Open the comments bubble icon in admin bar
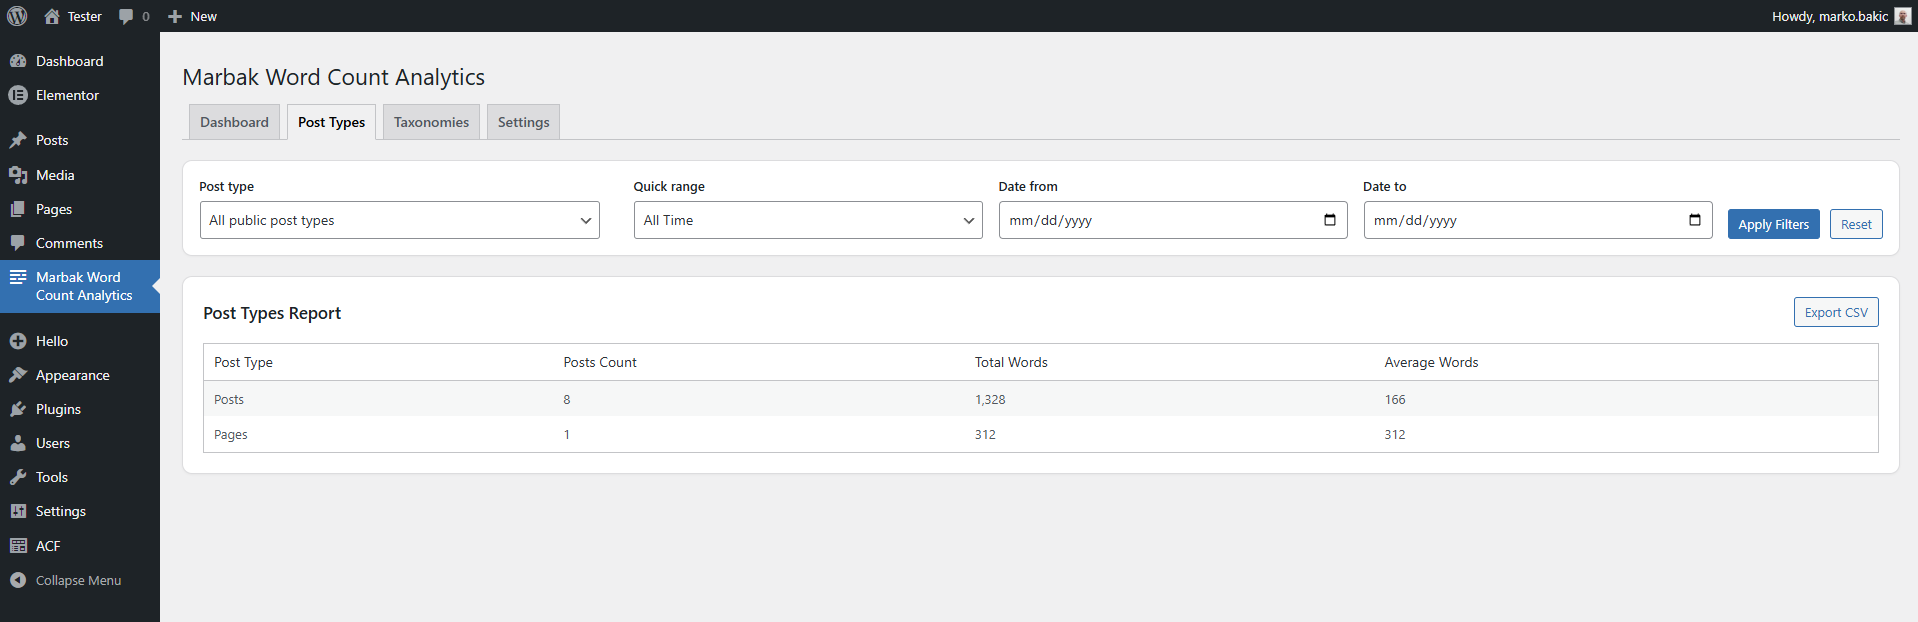Screen dimensions: 1918x622 click(126, 16)
